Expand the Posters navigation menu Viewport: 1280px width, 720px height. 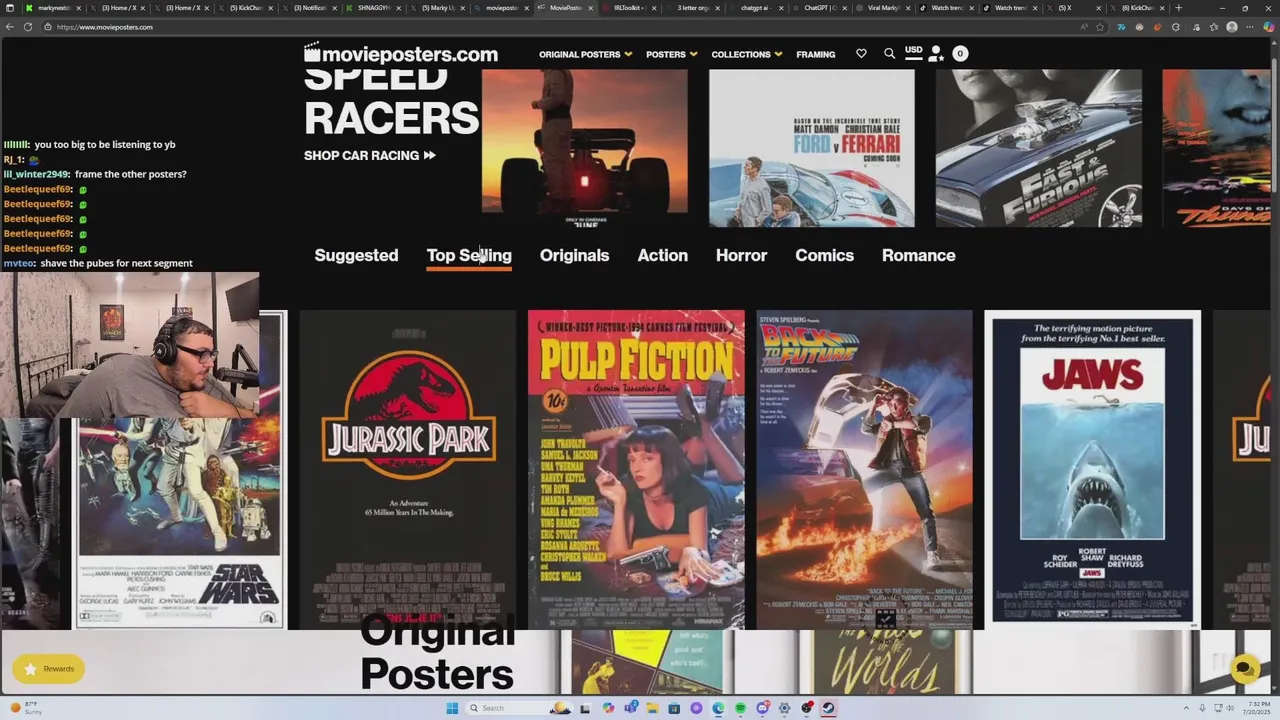pyautogui.click(x=672, y=54)
